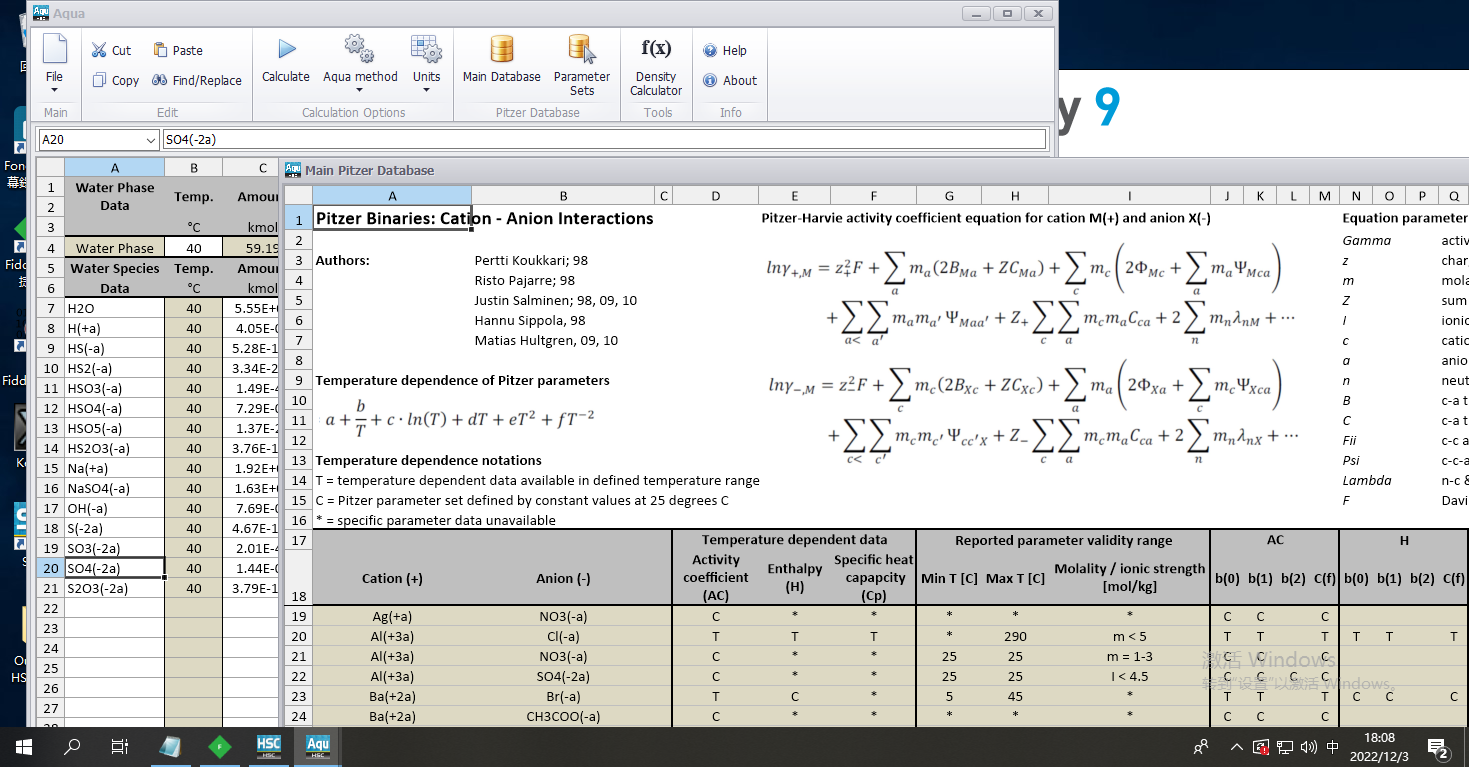Run Calculate play icon

pyautogui.click(x=286, y=48)
